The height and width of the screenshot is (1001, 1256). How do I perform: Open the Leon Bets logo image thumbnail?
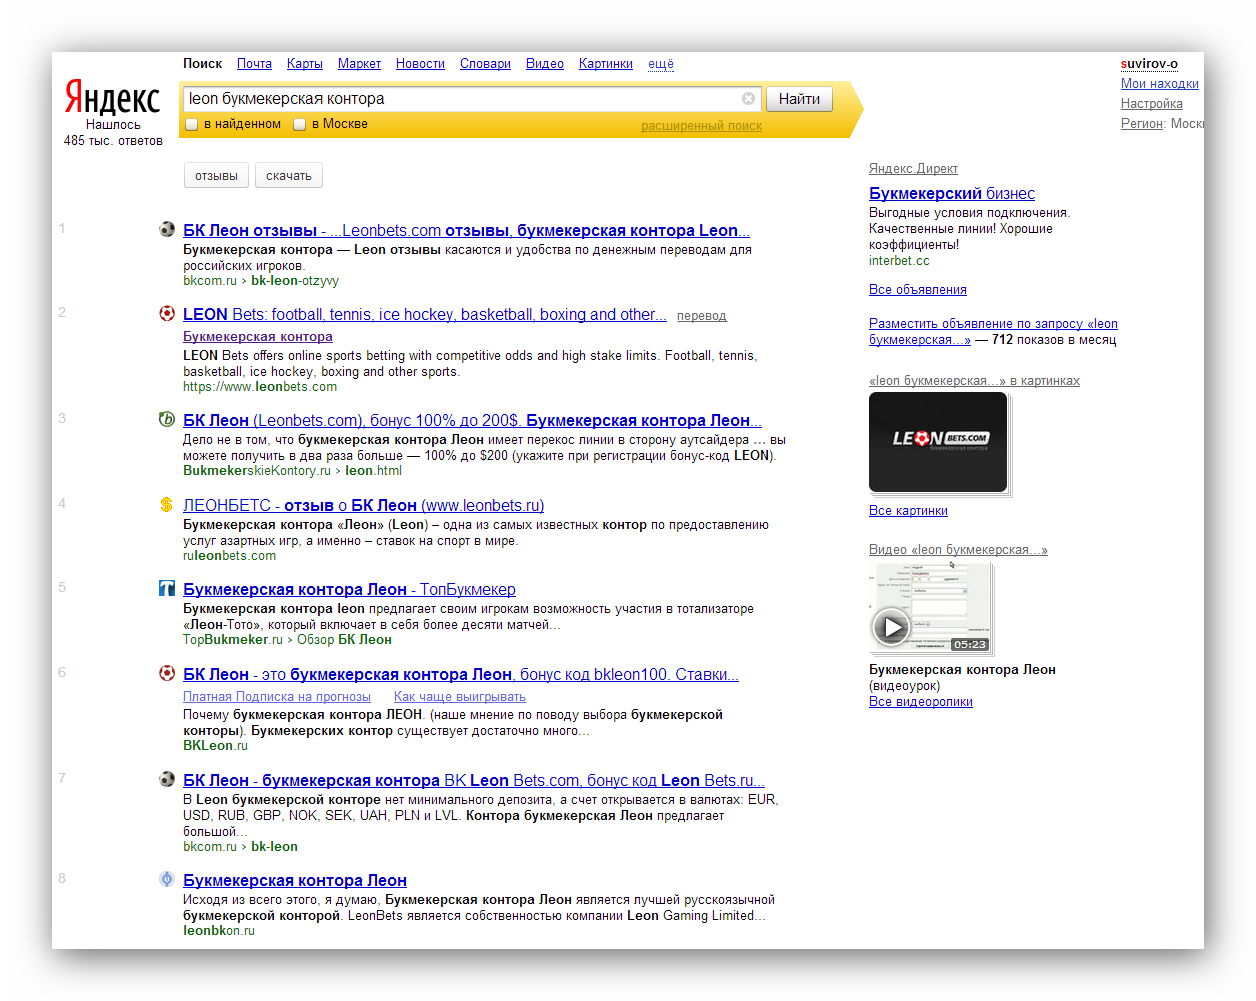coord(938,441)
